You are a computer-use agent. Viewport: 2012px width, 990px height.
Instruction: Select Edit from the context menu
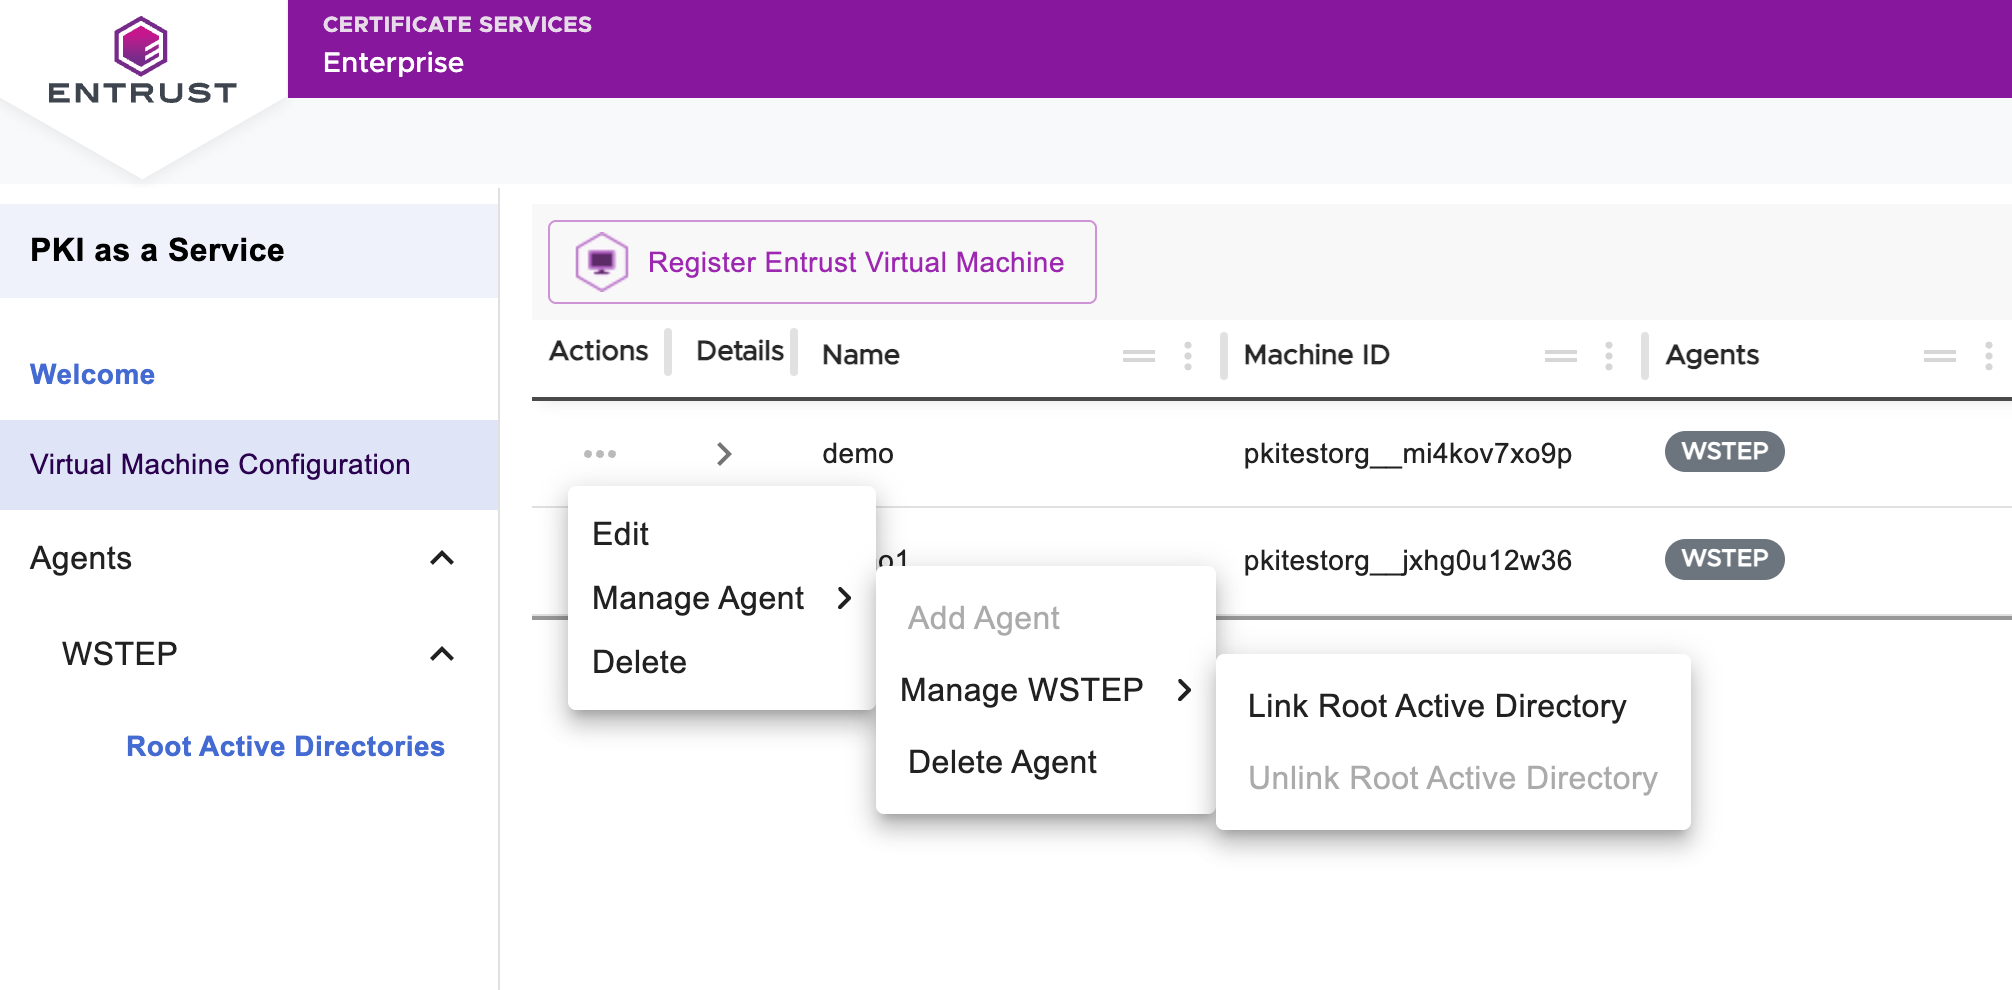(620, 534)
